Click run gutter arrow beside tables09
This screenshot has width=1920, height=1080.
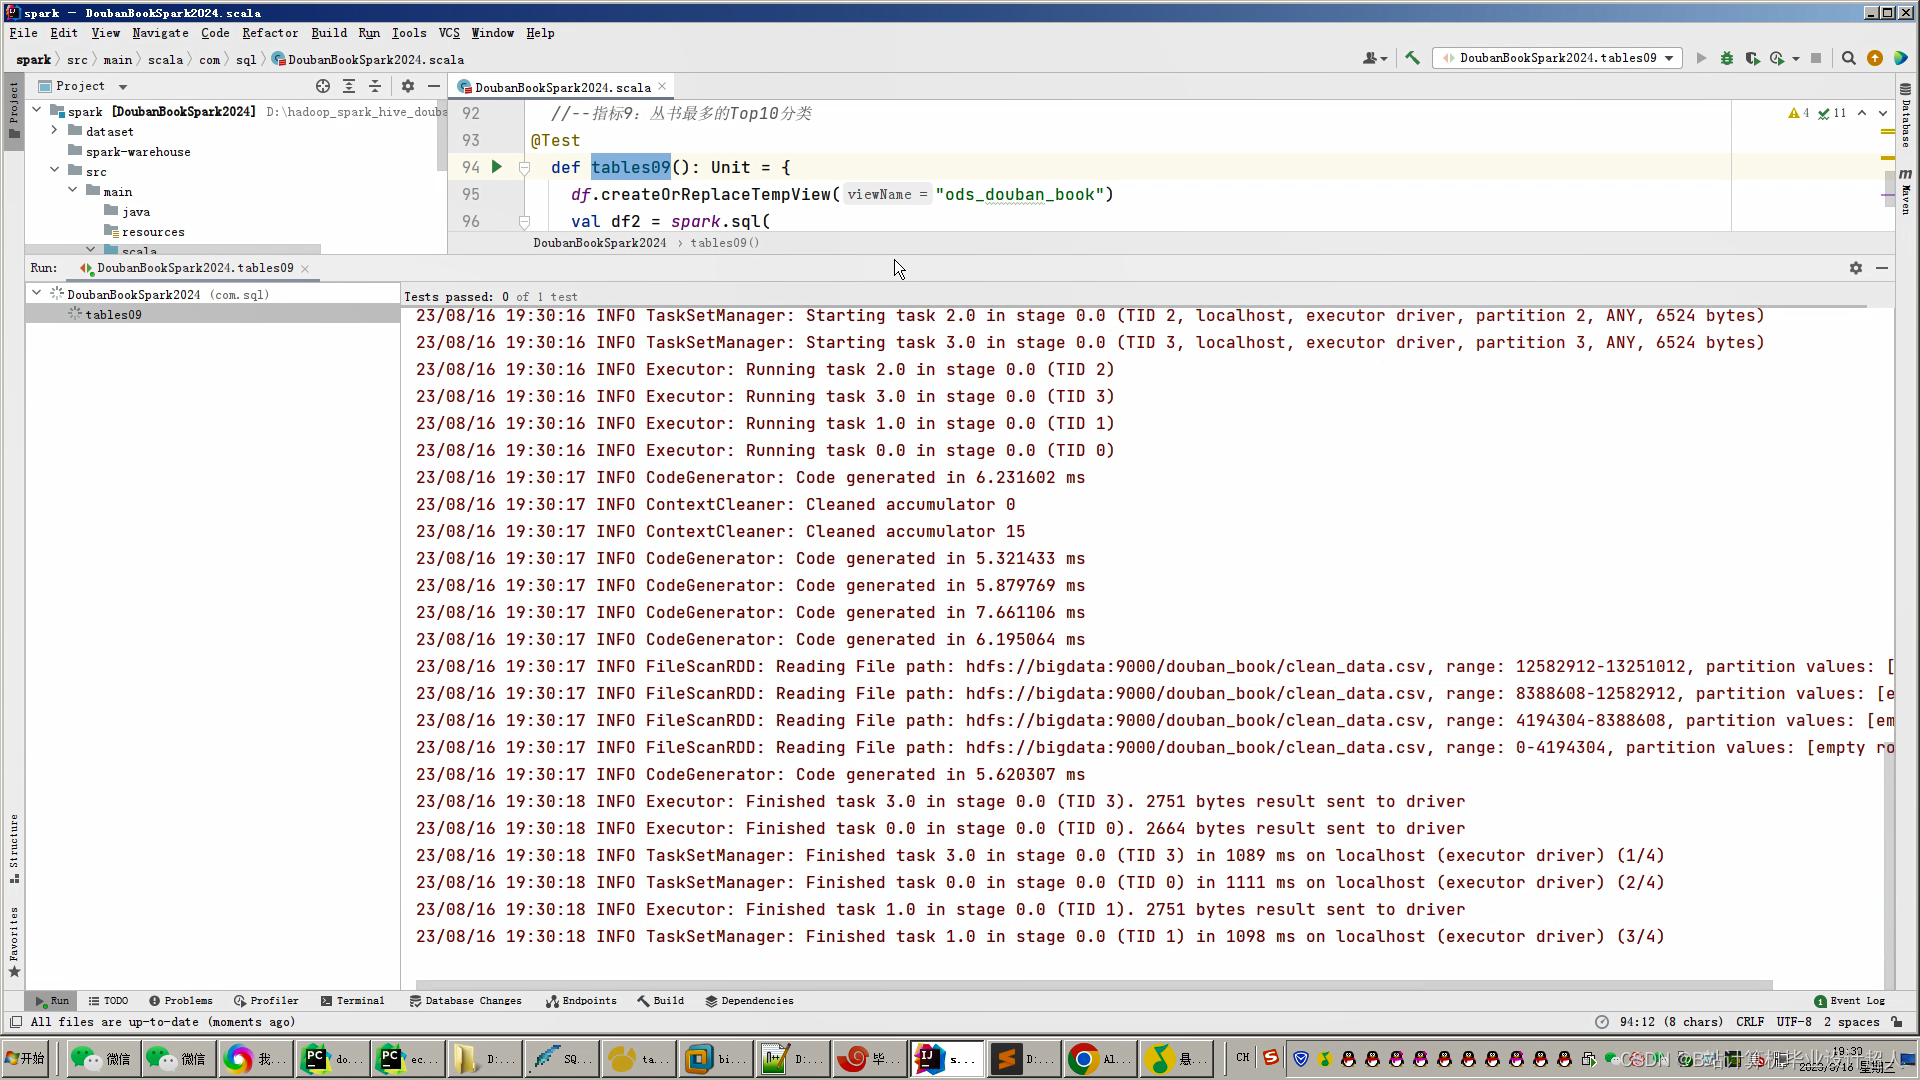click(497, 167)
